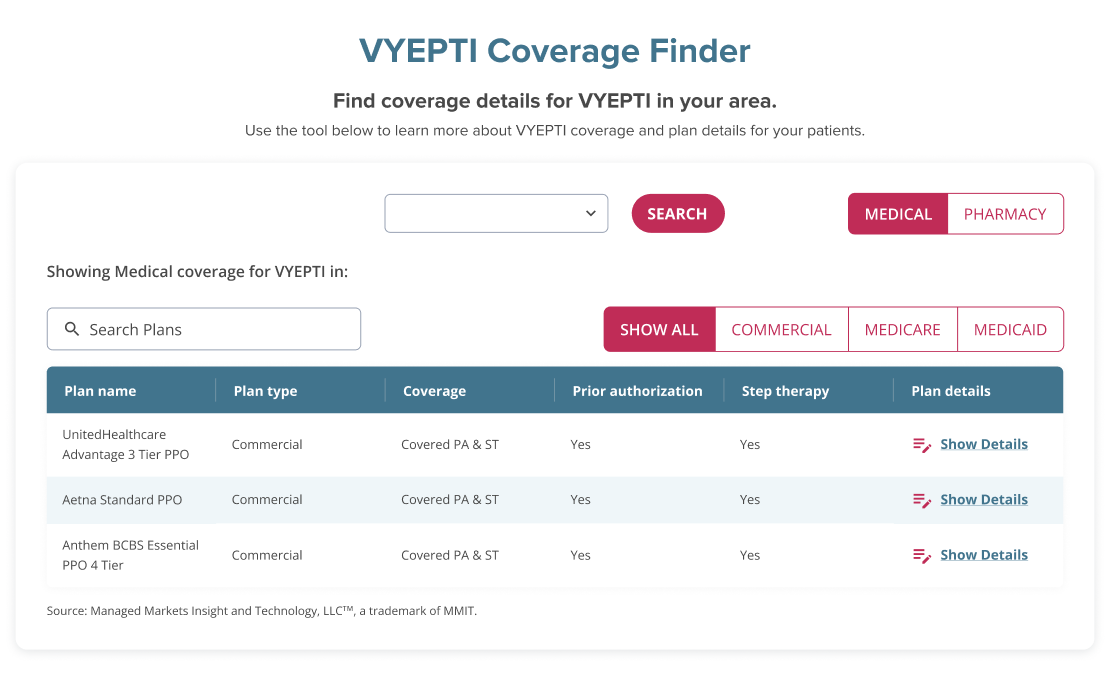Click the Plan name column header
Viewport: 1110px width, 680px height.
pyautogui.click(x=99, y=390)
